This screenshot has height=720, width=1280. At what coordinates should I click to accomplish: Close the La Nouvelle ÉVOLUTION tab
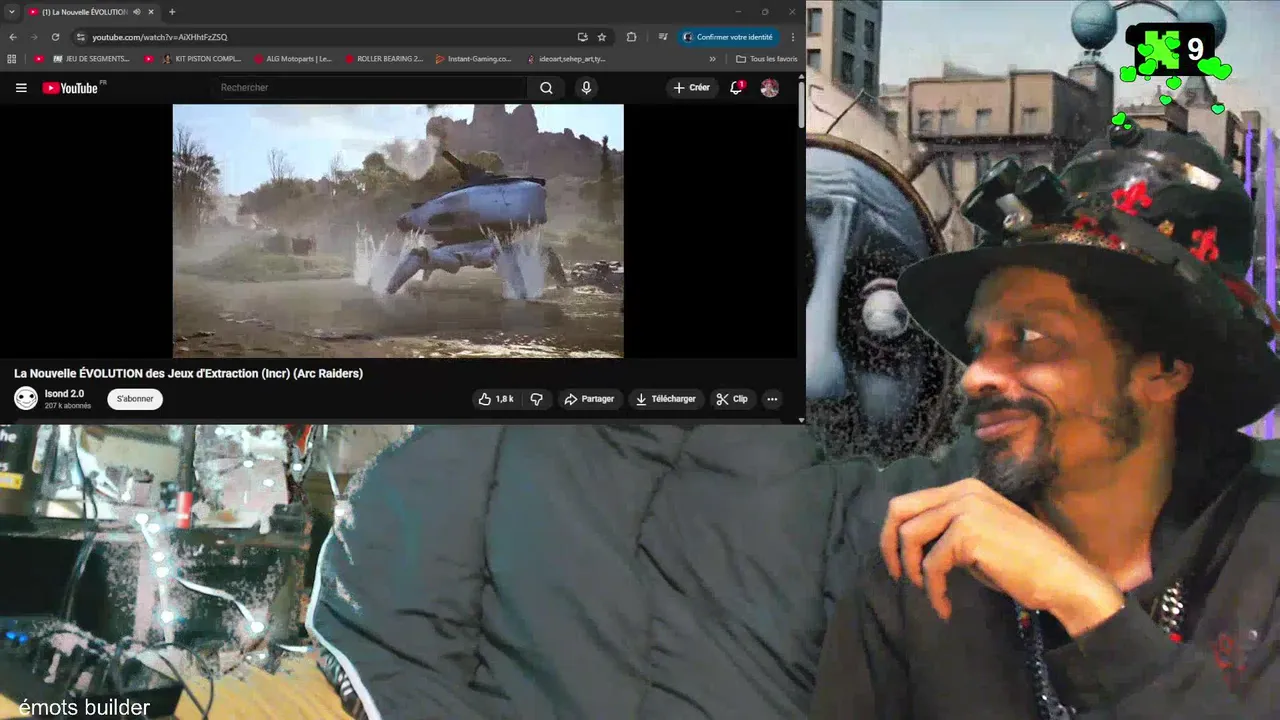point(152,12)
